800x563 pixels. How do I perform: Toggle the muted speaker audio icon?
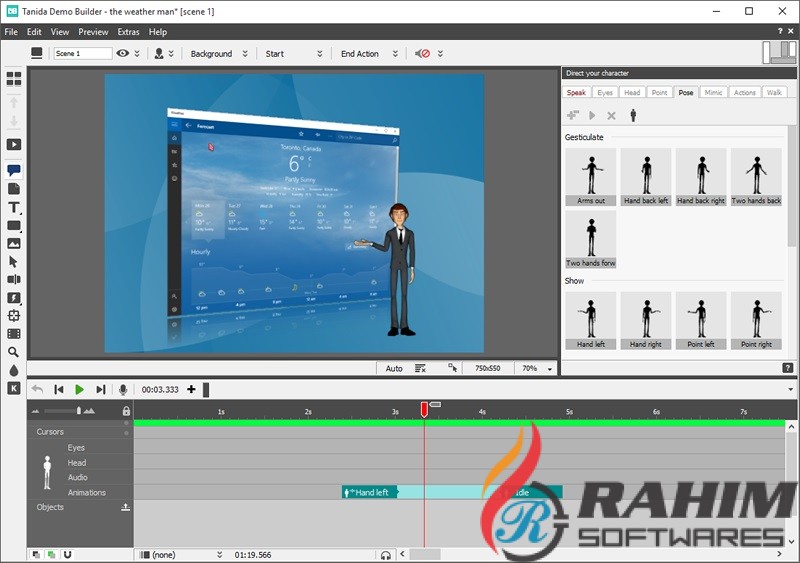(x=422, y=53)
